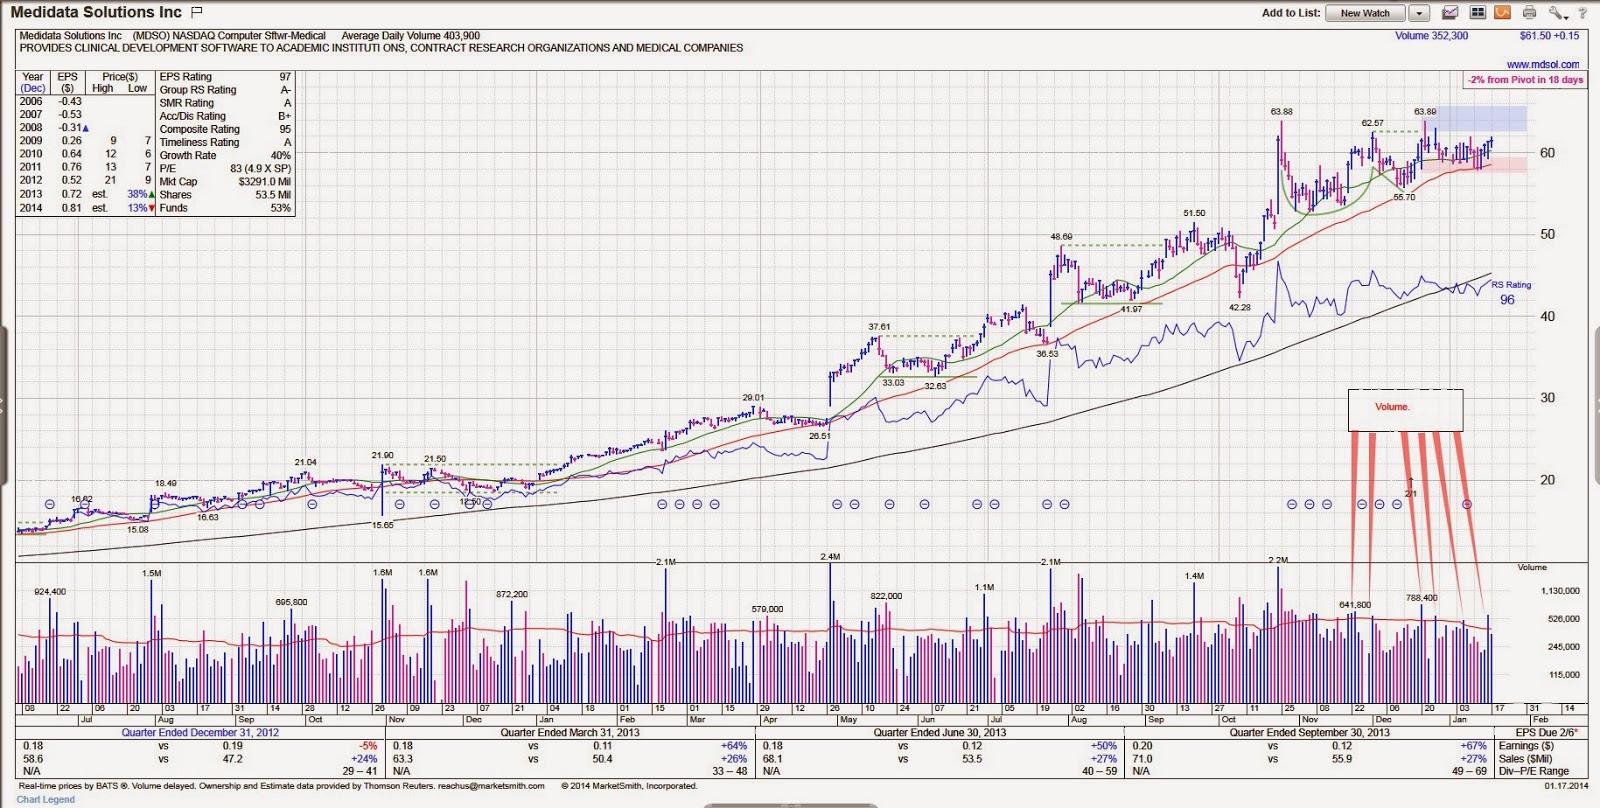Click the -2% from Pivot in 18 days label

(x=1526, y=79)
